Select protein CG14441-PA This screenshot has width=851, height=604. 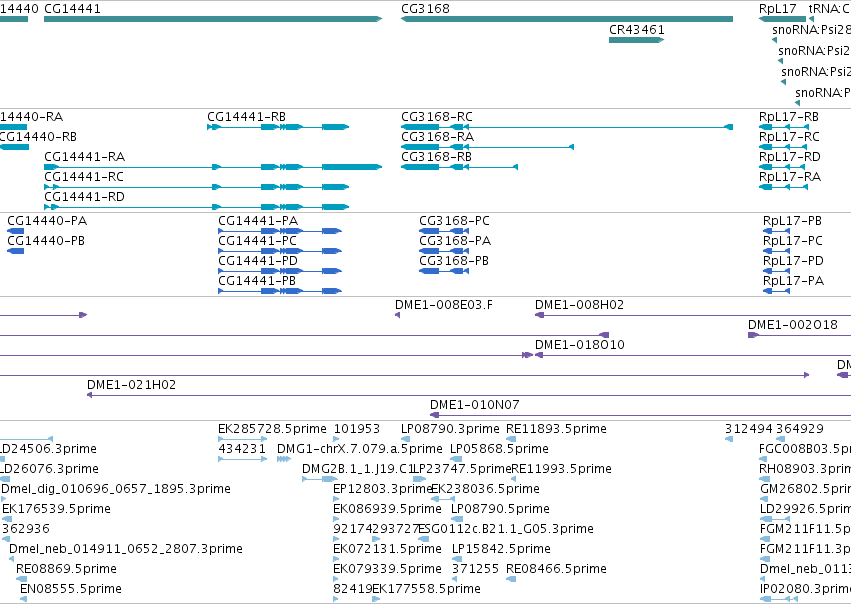(280, 231)
